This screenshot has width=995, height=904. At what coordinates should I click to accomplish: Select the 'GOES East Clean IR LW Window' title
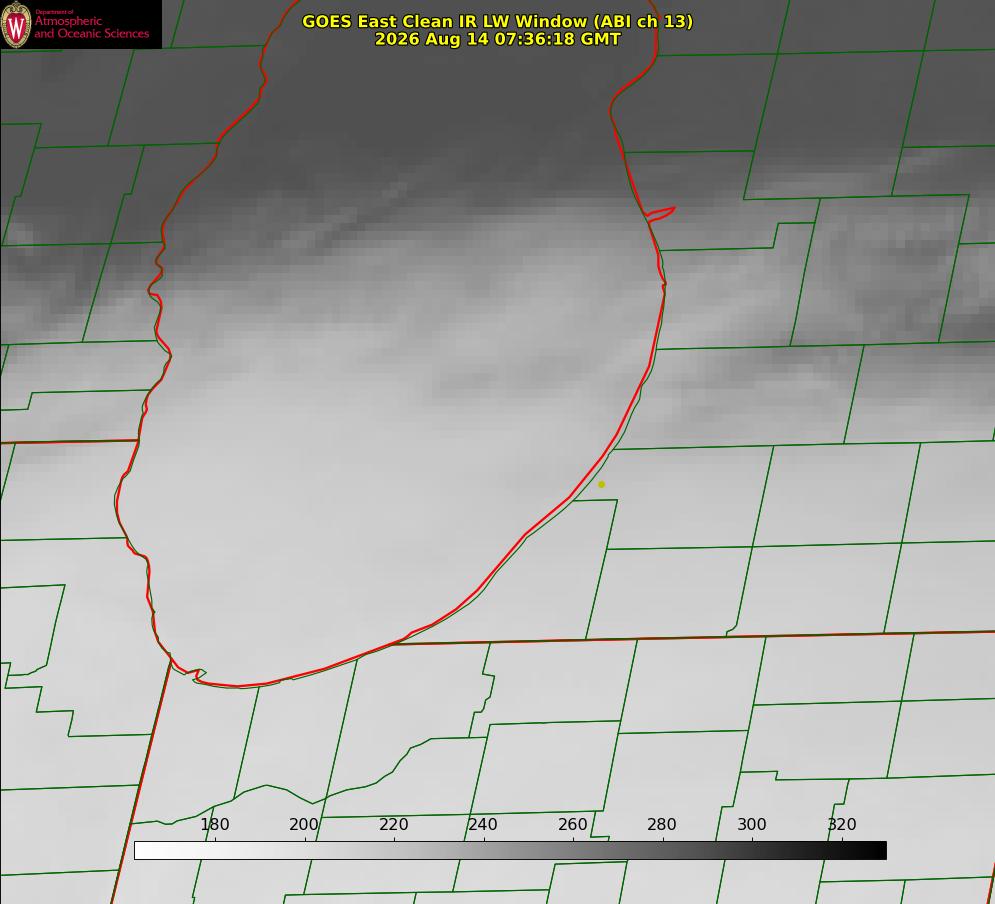pos(498,21)
